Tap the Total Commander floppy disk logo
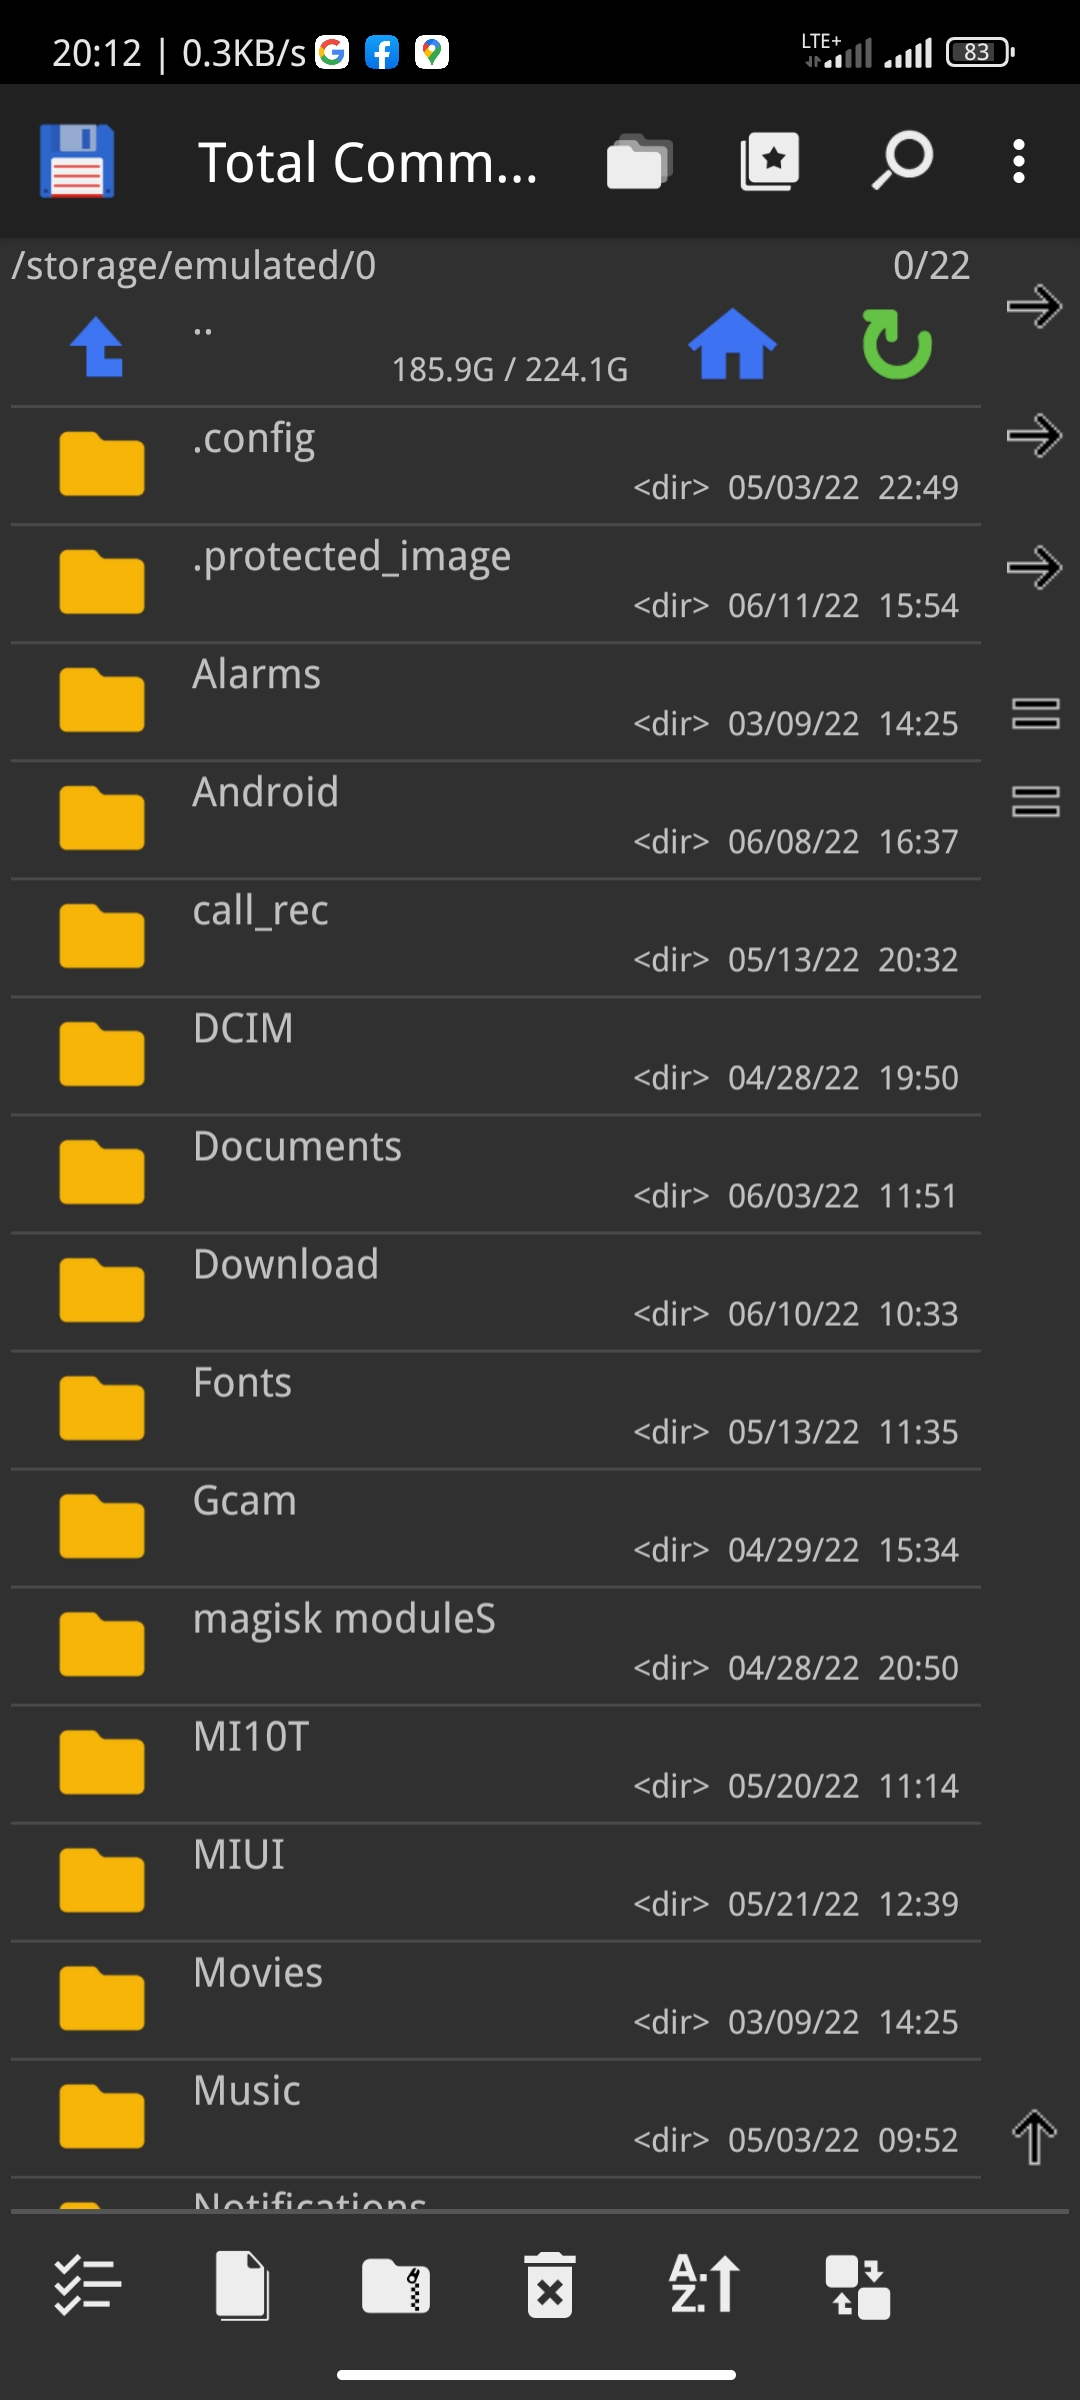The height and width of the screenshot is (2400, 1080). click(77, 161)
